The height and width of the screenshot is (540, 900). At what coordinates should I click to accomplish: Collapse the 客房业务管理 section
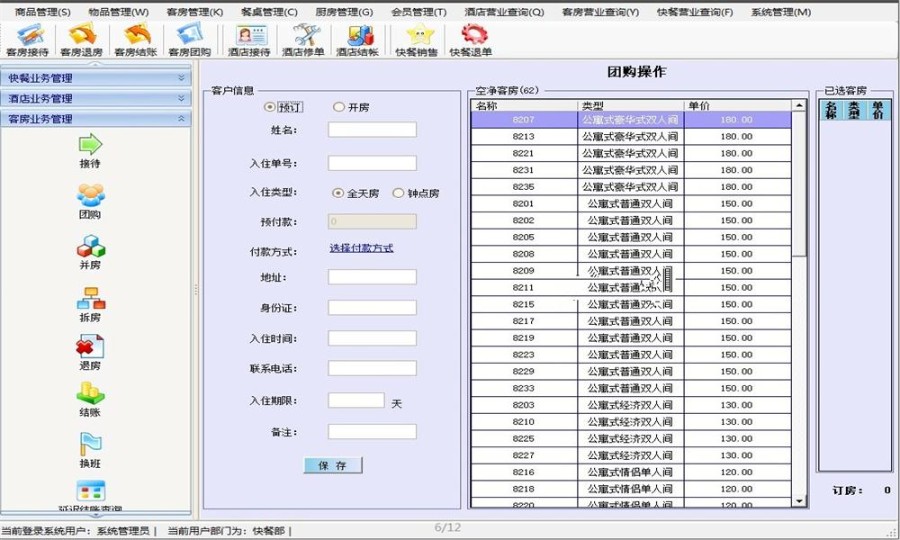pos(181,119)
